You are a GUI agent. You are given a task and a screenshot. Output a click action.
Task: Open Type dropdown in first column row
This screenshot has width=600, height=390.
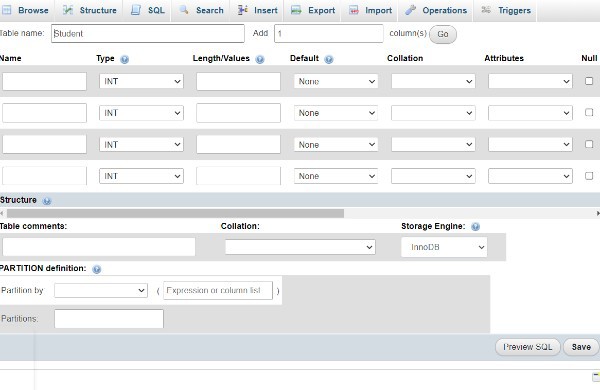pyautogui.click(x=141, y=81)
